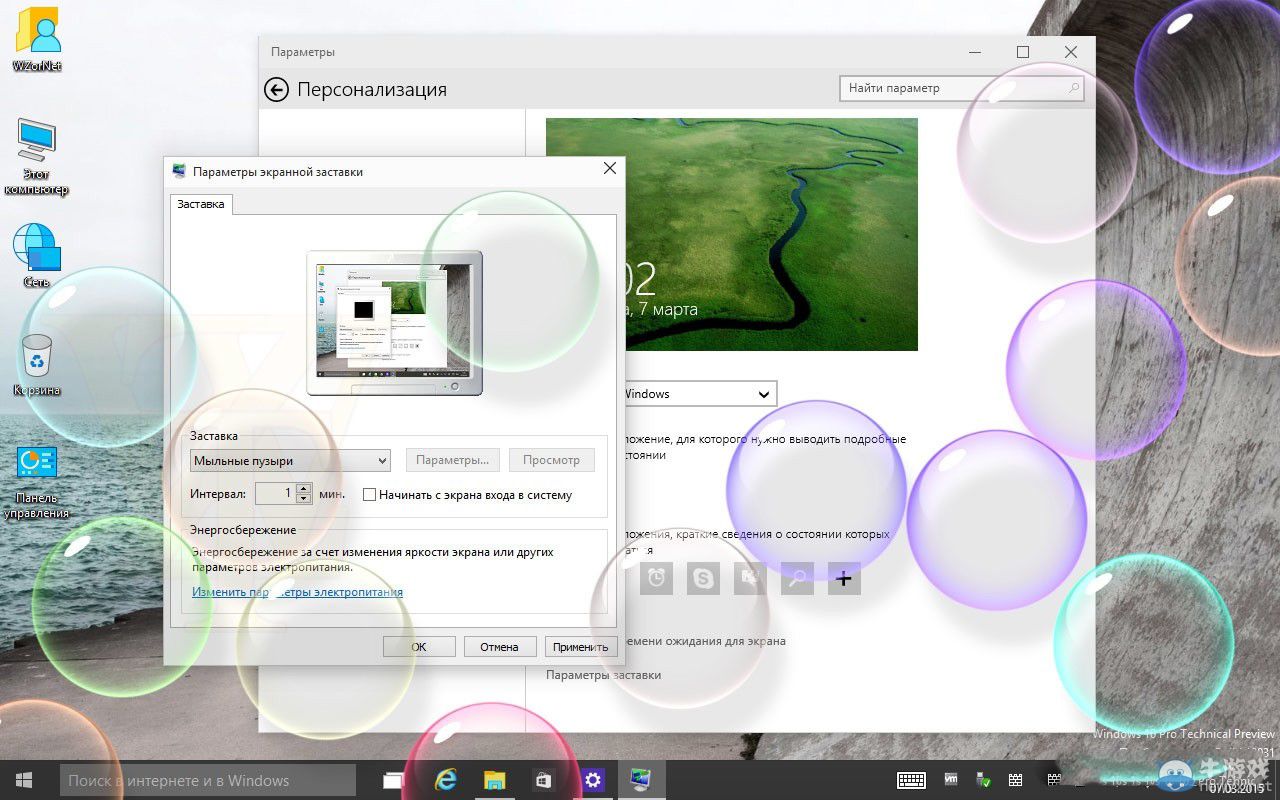This screenshot has width=1280, height=800.
Task: Open File Explorer from the taskbar
Action: click(494, 780)
